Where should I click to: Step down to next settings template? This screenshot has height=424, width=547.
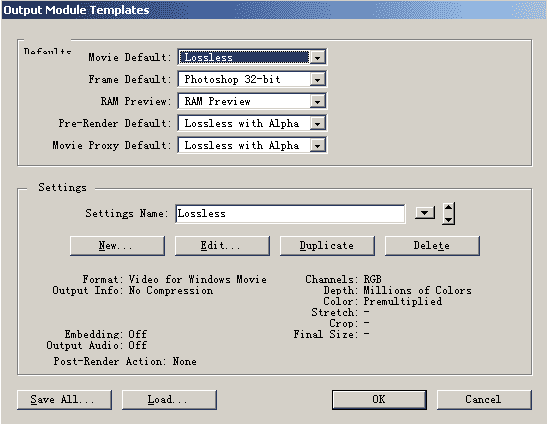pos(449,220)
